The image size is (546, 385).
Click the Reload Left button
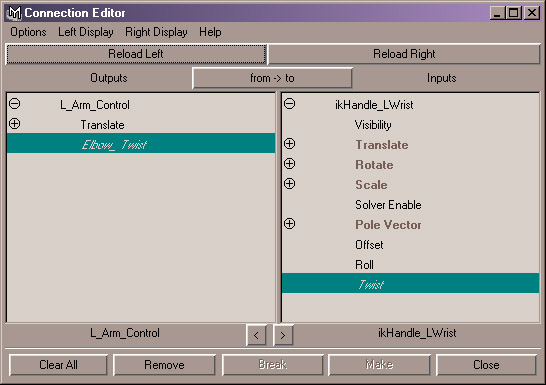(x=136, y=54)
